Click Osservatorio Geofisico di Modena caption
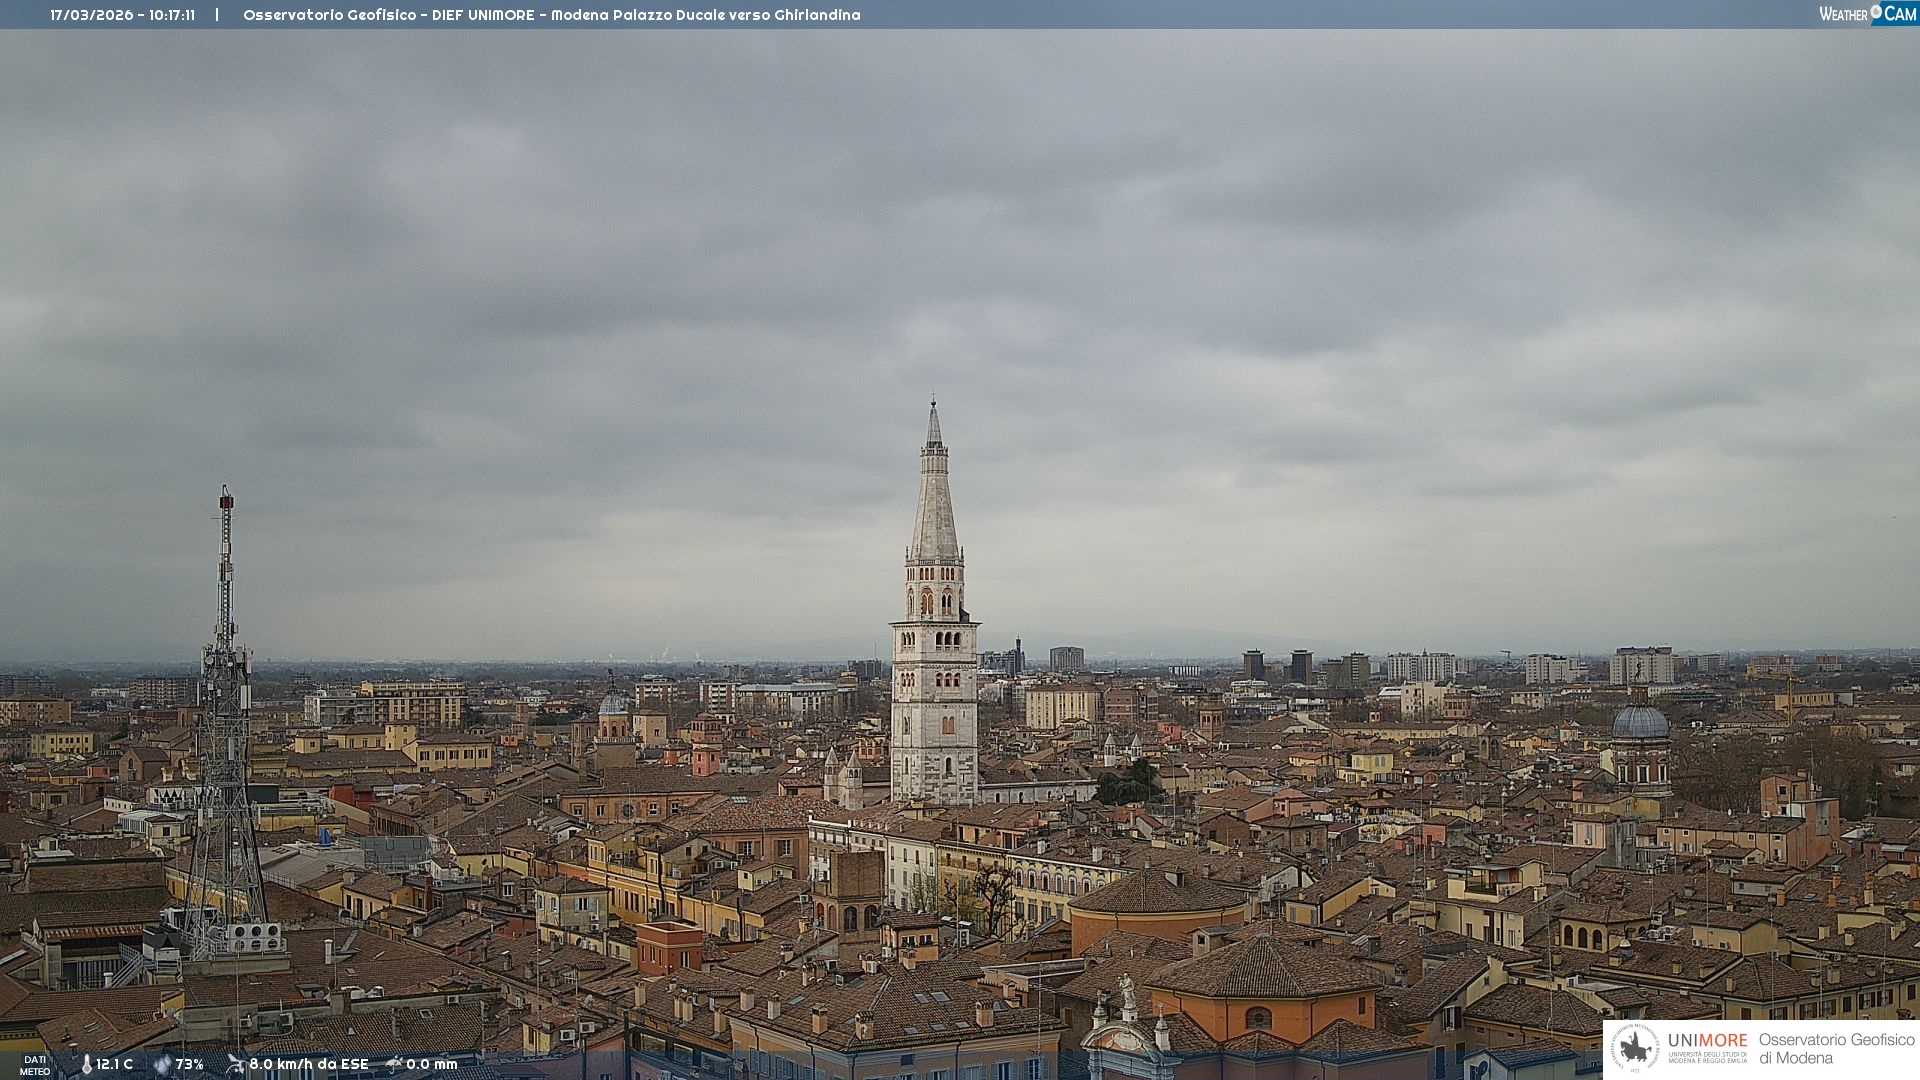The width and height of the screenshot is (1920, 1080). coord(1836,1049)
